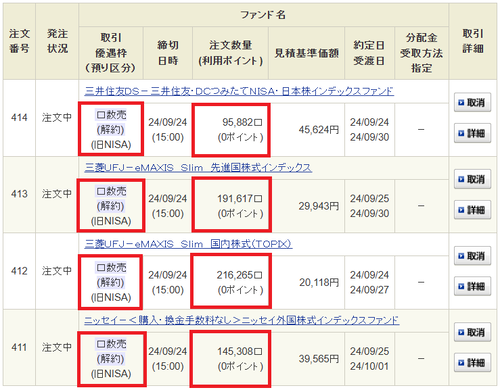
Task: Click 見積基準価額 column header
Action: (x=306, y=53)
